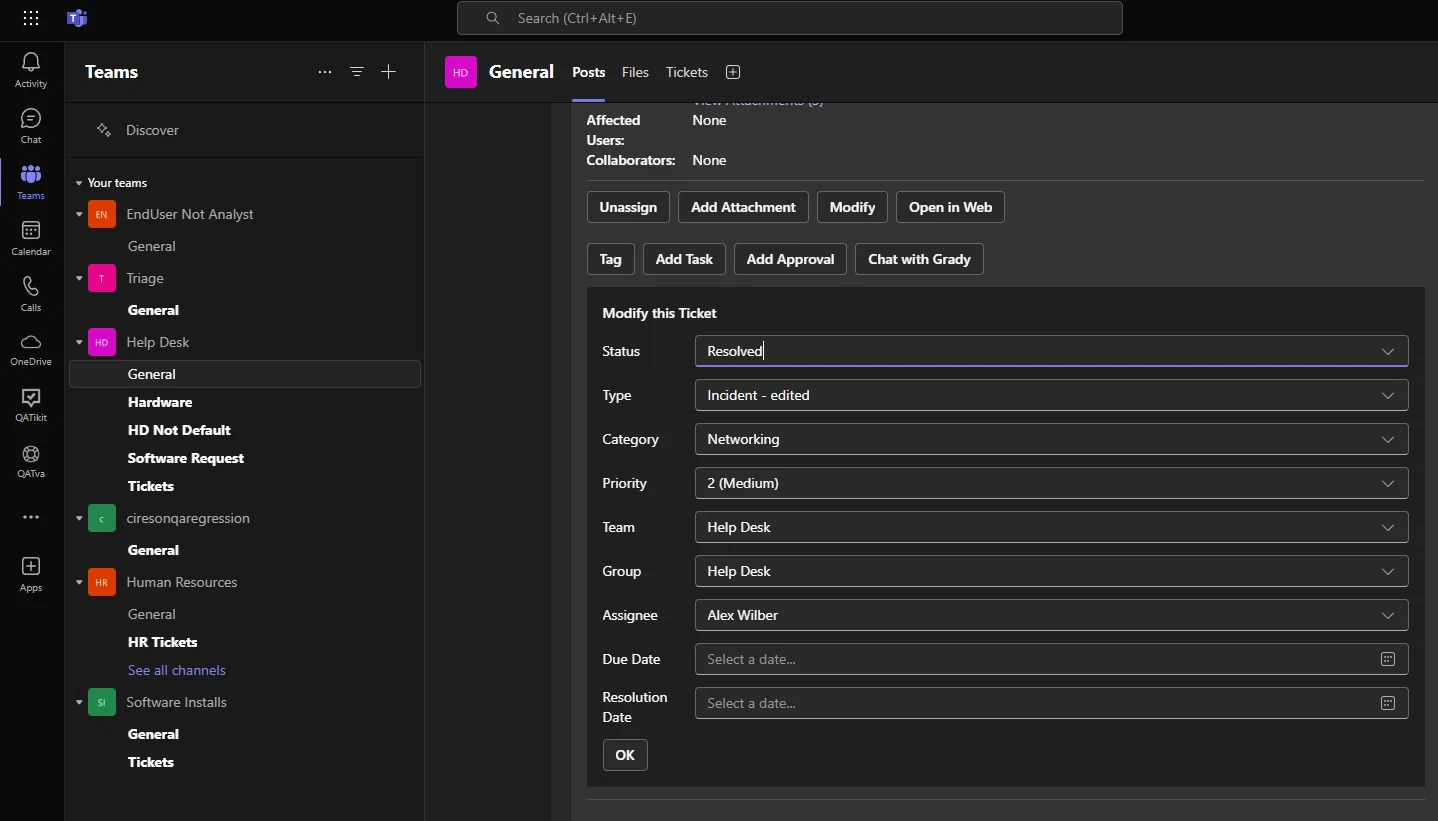This screenshot has width=1438, height=821.
Task: Open the Resolution Date calendar picker icon
Action: point(1388,703)
